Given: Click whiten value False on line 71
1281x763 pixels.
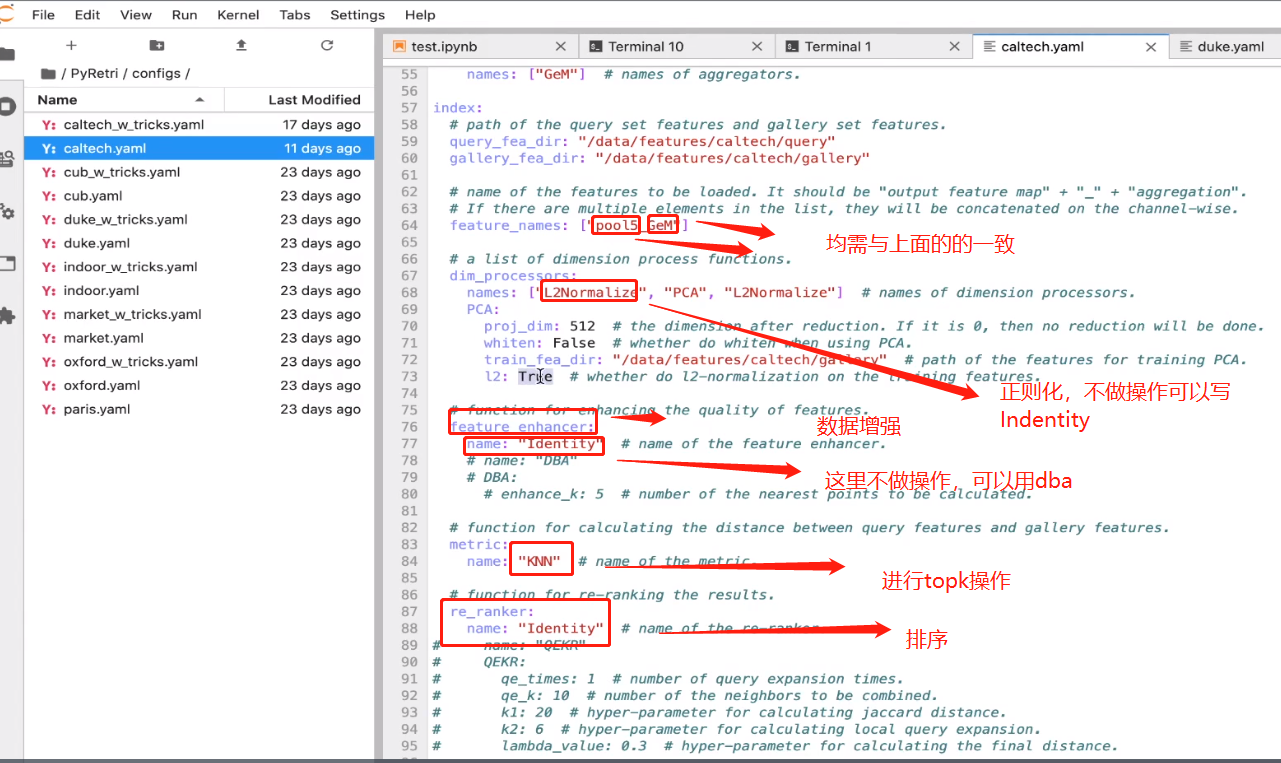Looking at the screenshot, I should [573, 343].
